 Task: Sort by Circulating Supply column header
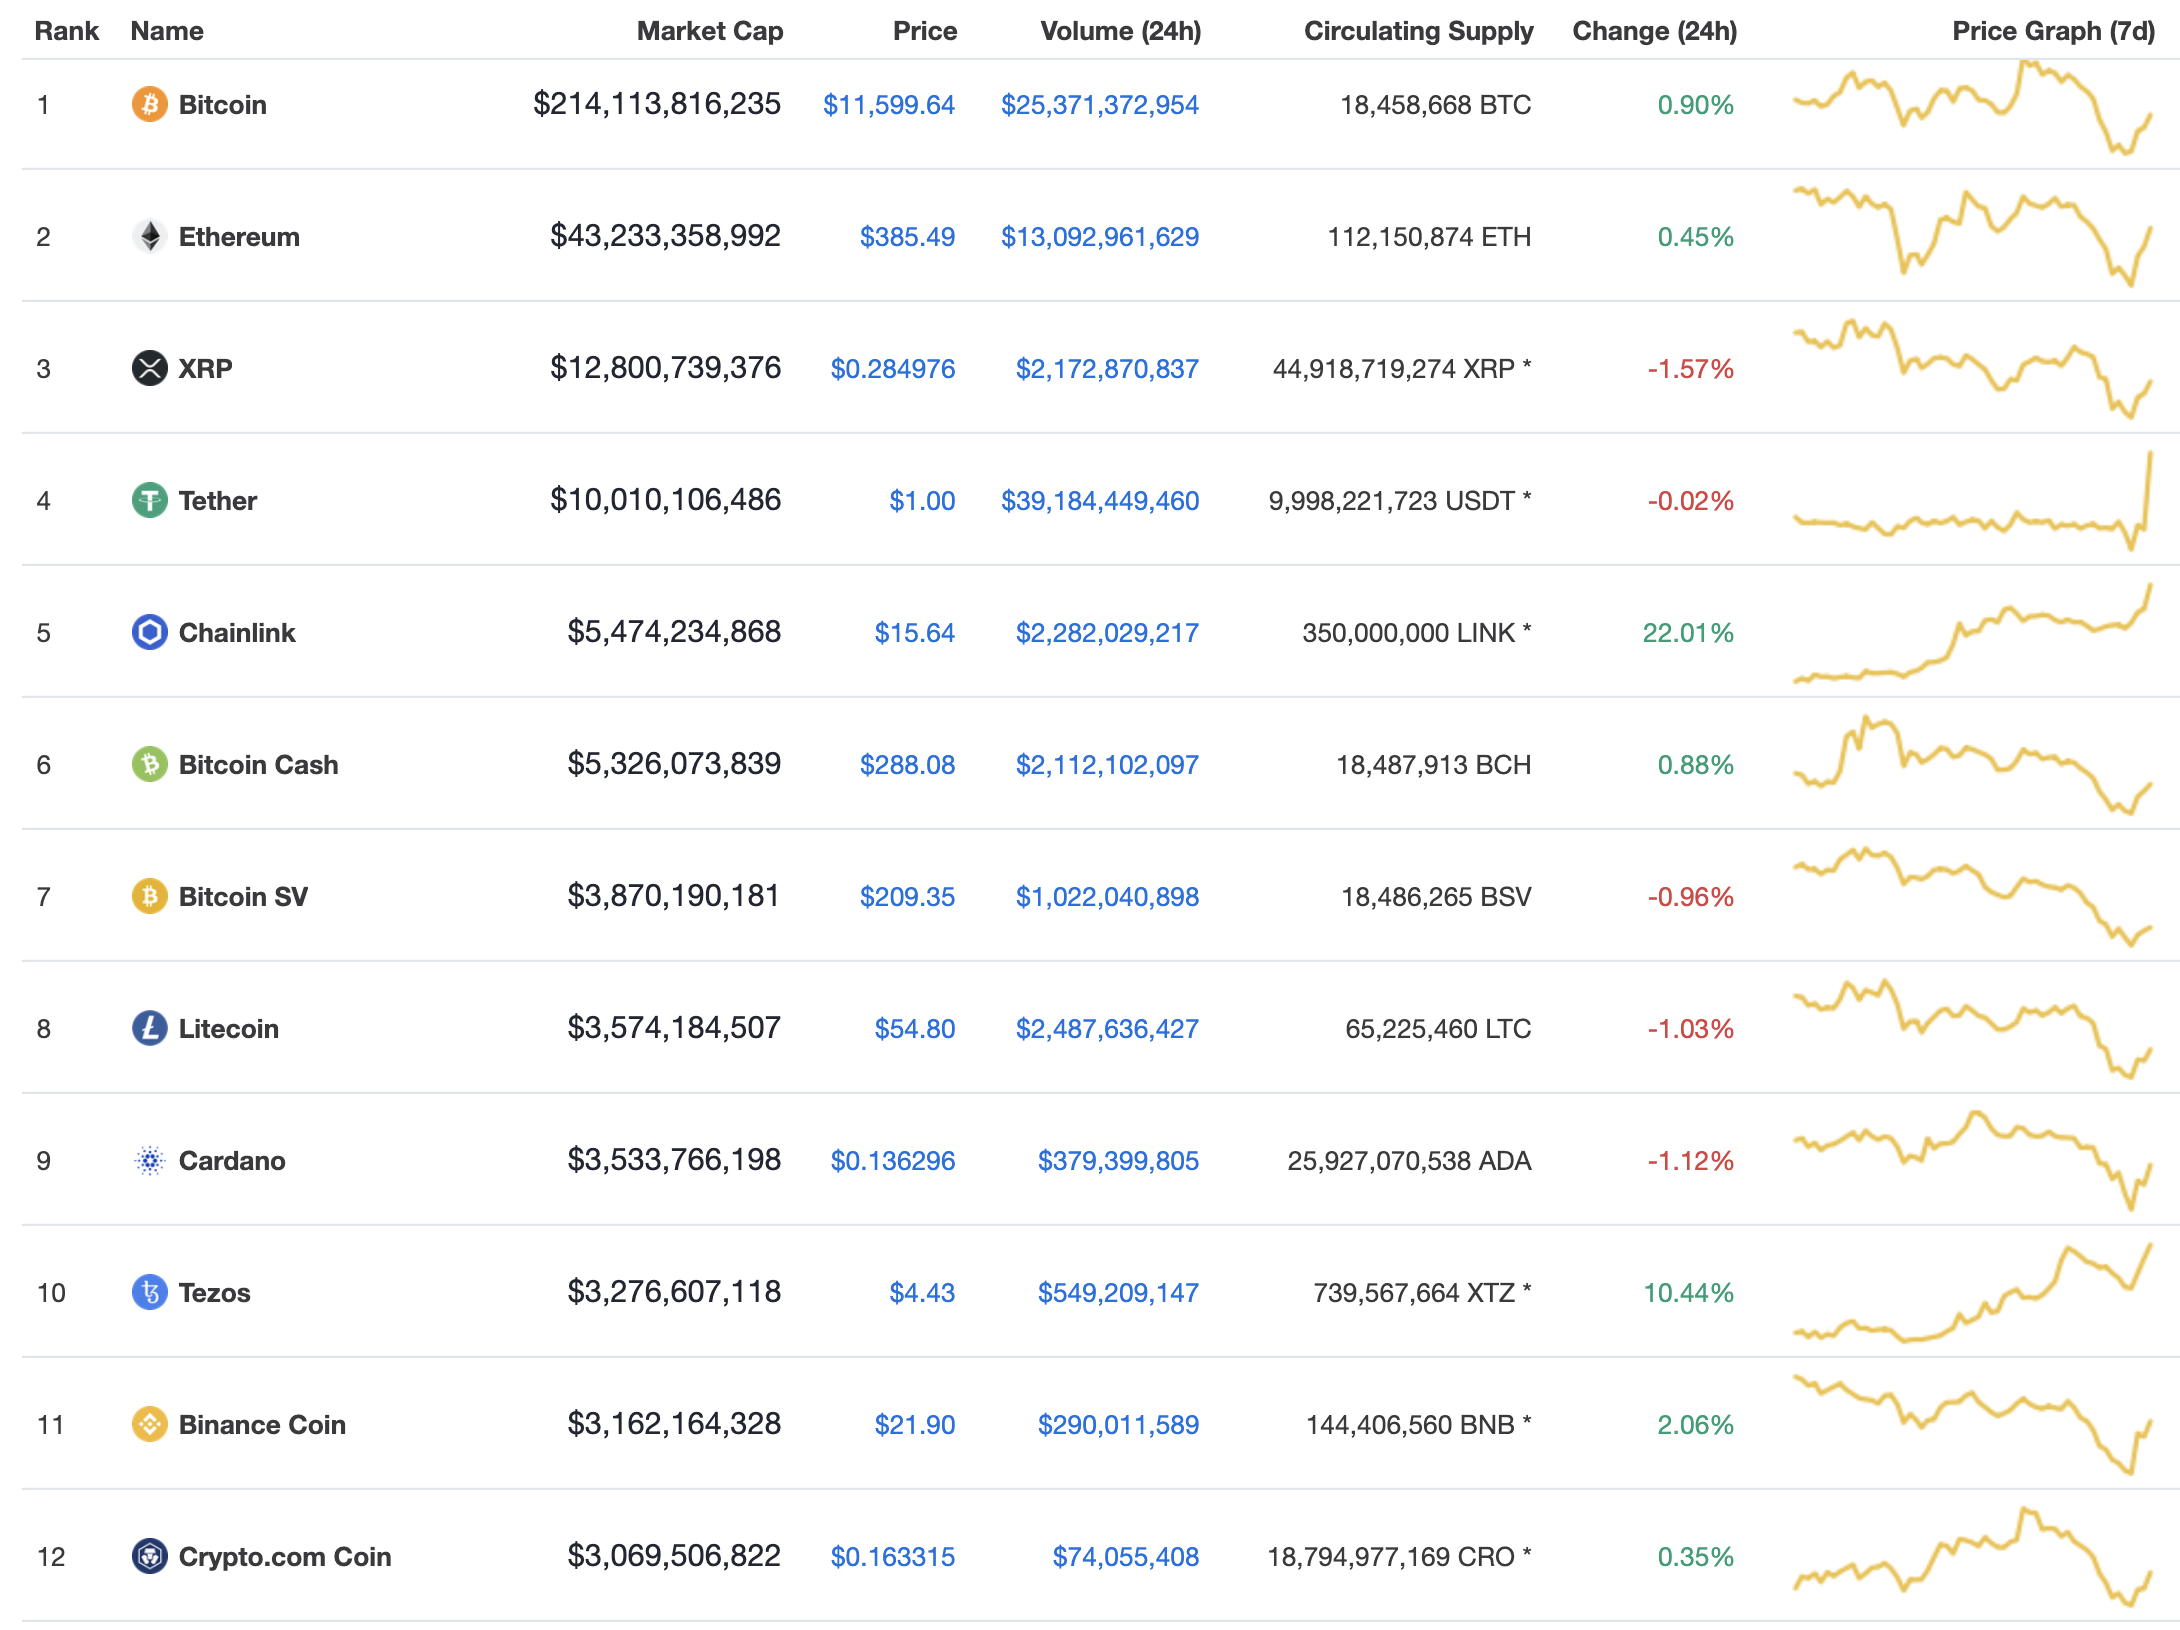pyautogui.click(x=1418, y=31)
